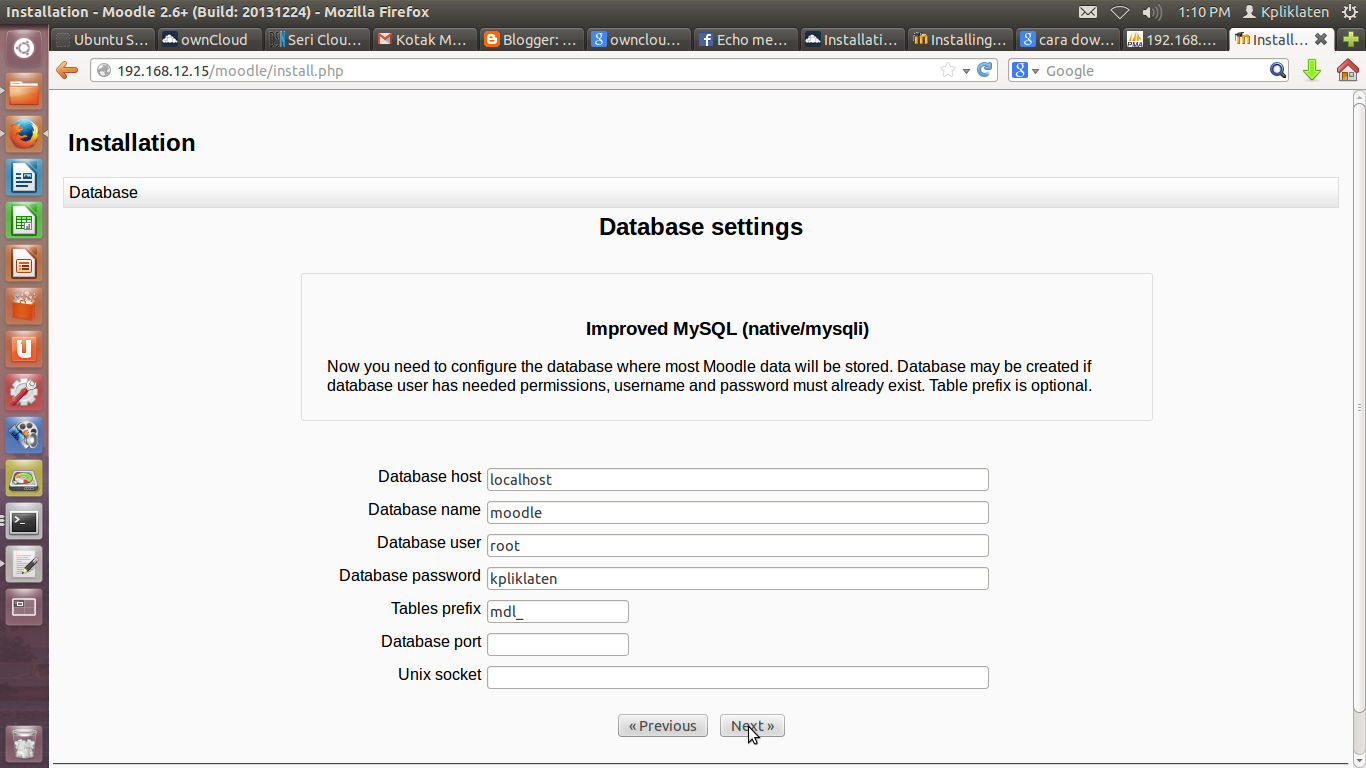
Task: Open downloads with the green arrow icon
Action: coord(1311,70)
